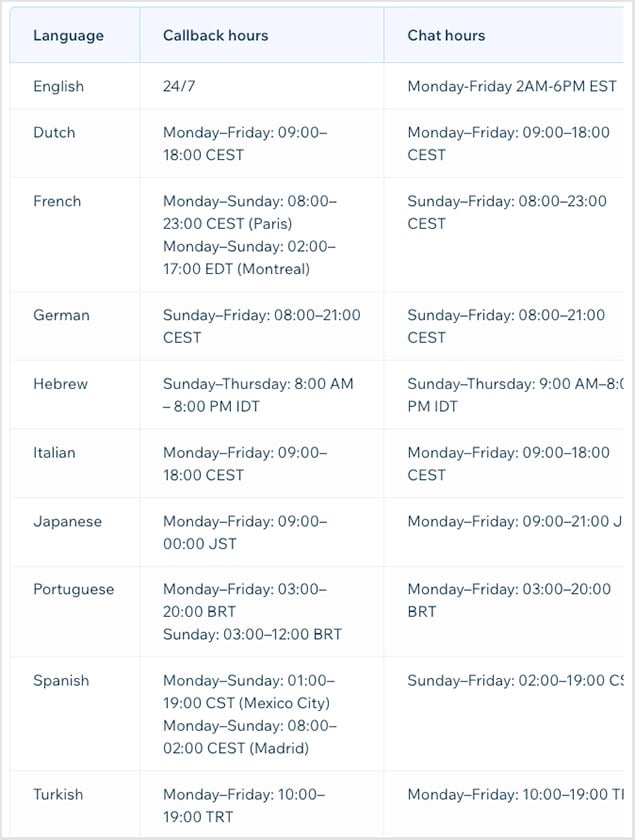Image resolution: width=635 pixels, height=840 pixels.
Task: Click the Japanese language row label
Action: 67,522
